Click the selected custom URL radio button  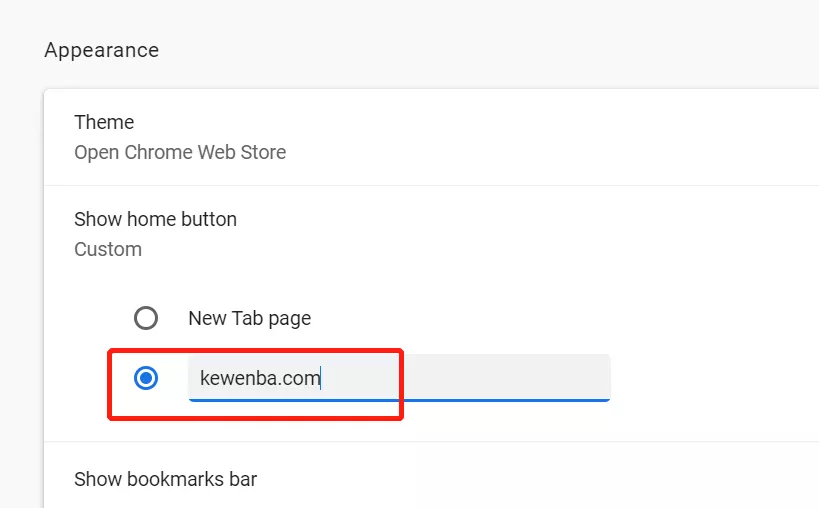(x=146, y=378)
